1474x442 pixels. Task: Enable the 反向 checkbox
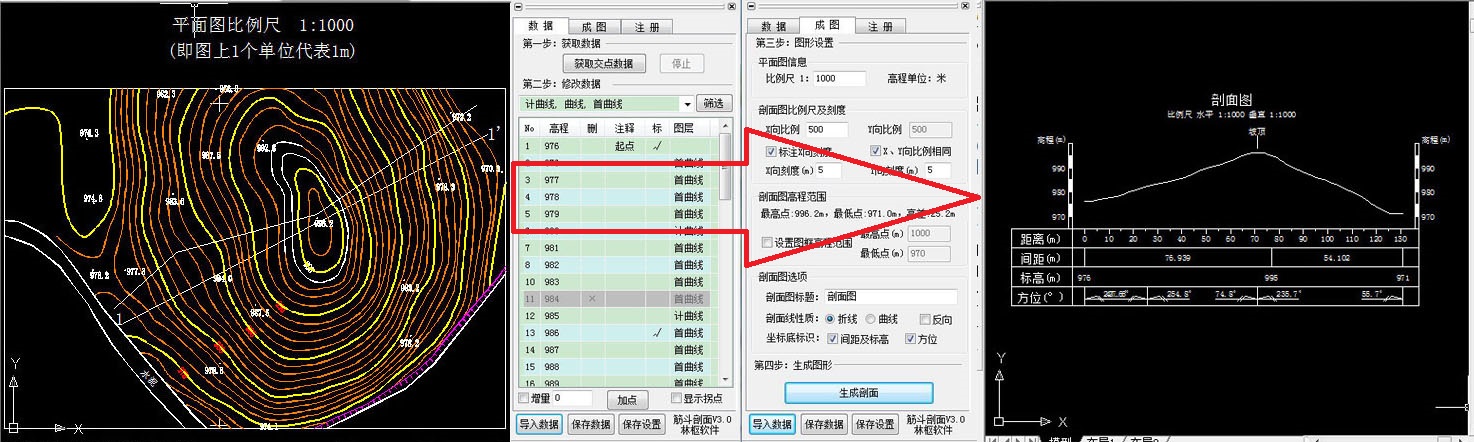tap(924, 319)
